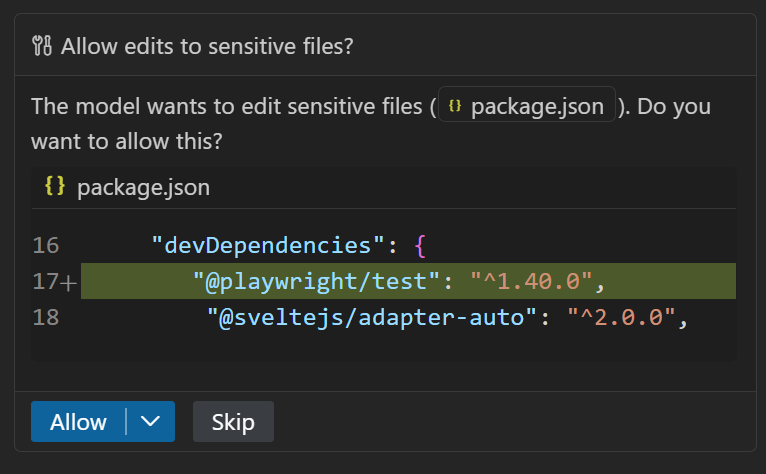This screenshot has height=474, width=766.
Task: Click line number 17 of the added line
Action: click(x=44, y=282)
